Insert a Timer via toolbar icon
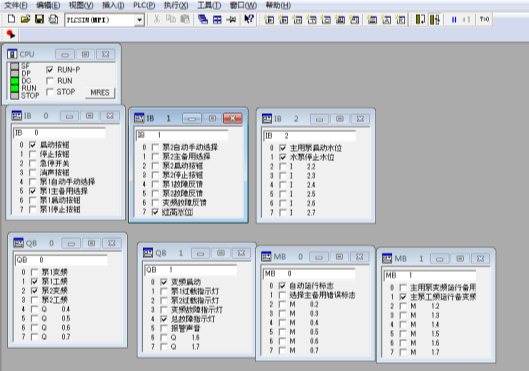 coord(312,20)
